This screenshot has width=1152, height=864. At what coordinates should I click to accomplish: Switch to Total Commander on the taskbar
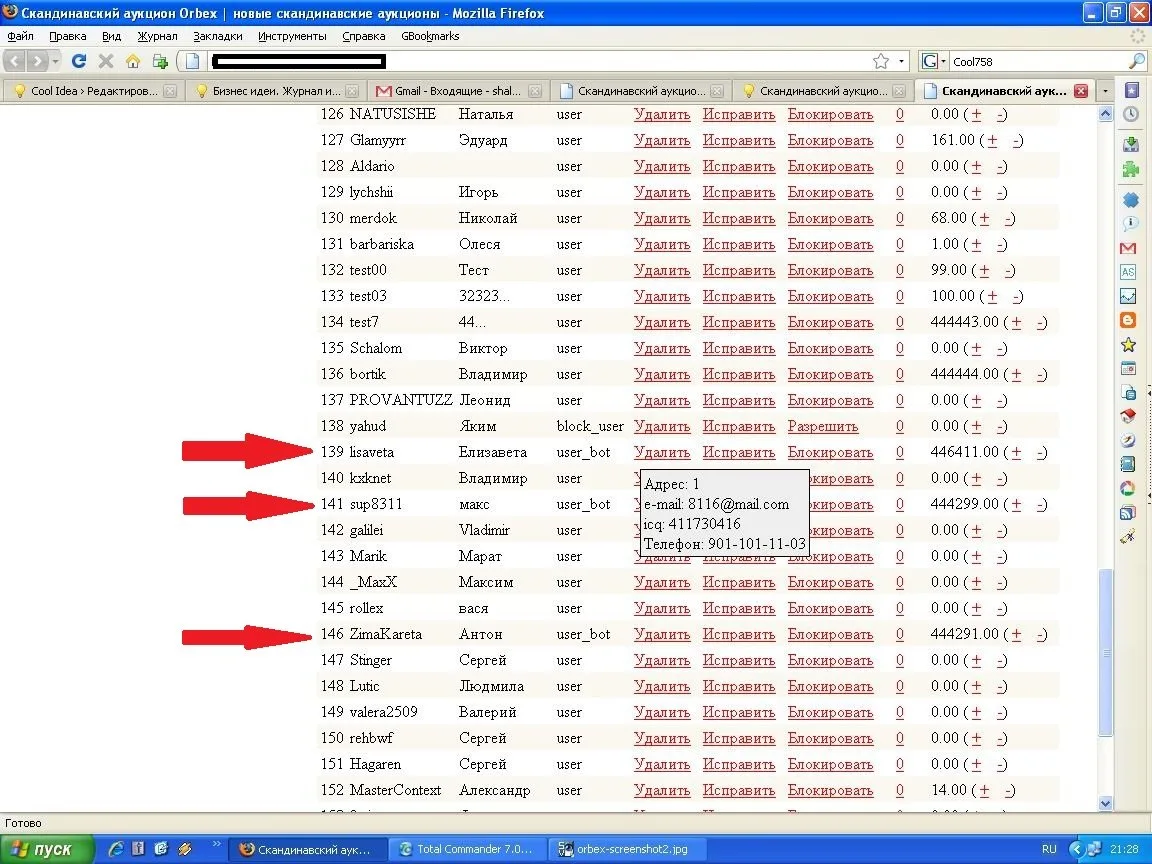[x=467, y=849]
